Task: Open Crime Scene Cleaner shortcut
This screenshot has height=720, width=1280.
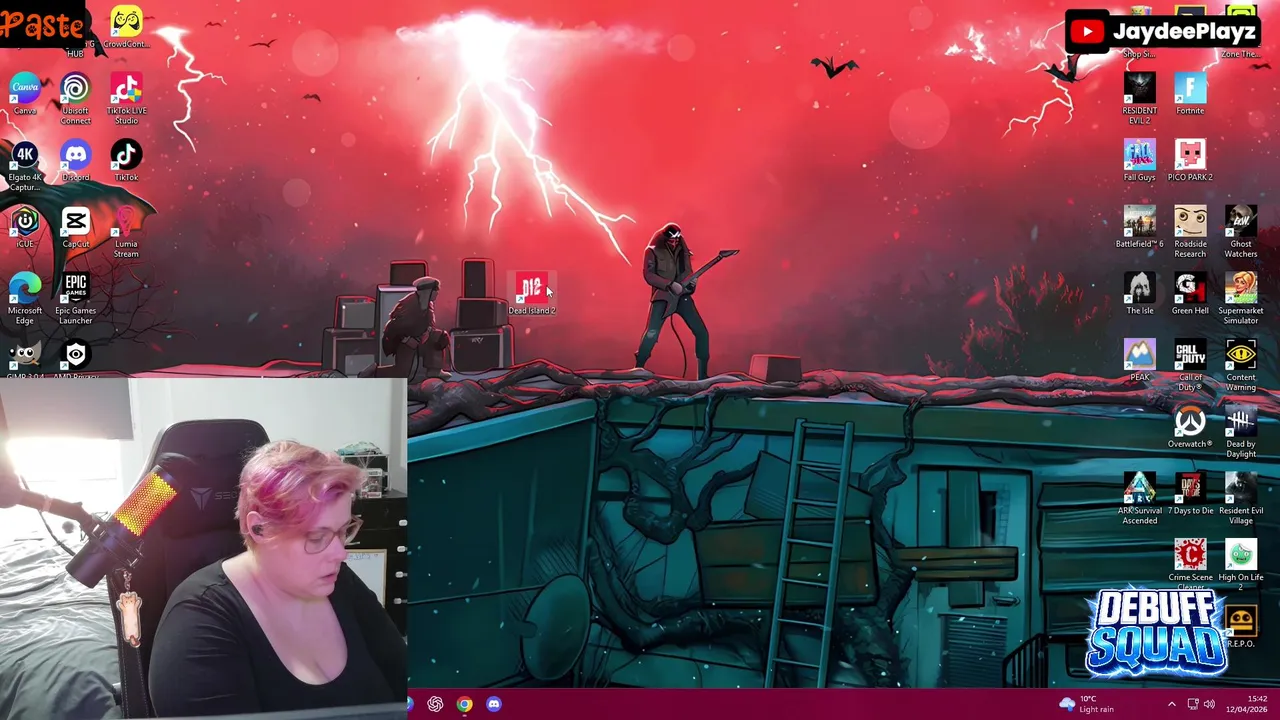Action: (x=1190, y=563)
